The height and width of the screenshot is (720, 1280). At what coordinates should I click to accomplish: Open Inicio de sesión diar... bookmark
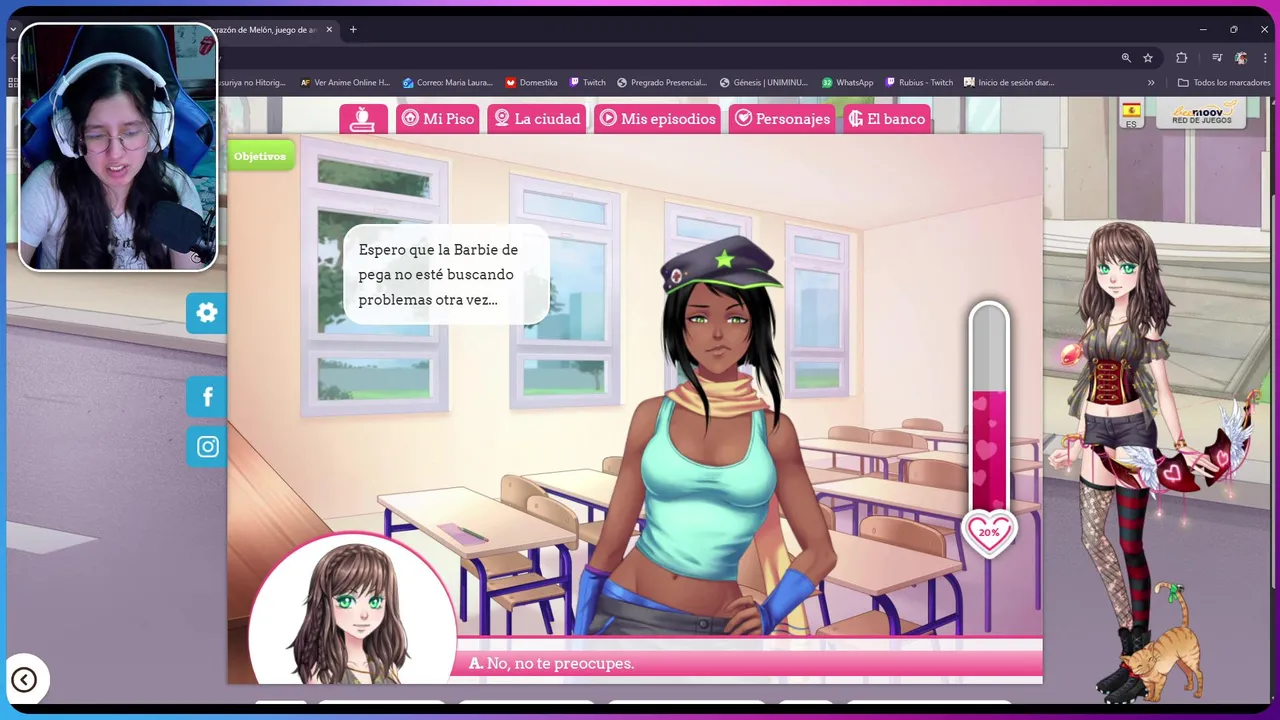click(x=1010, y=83)
